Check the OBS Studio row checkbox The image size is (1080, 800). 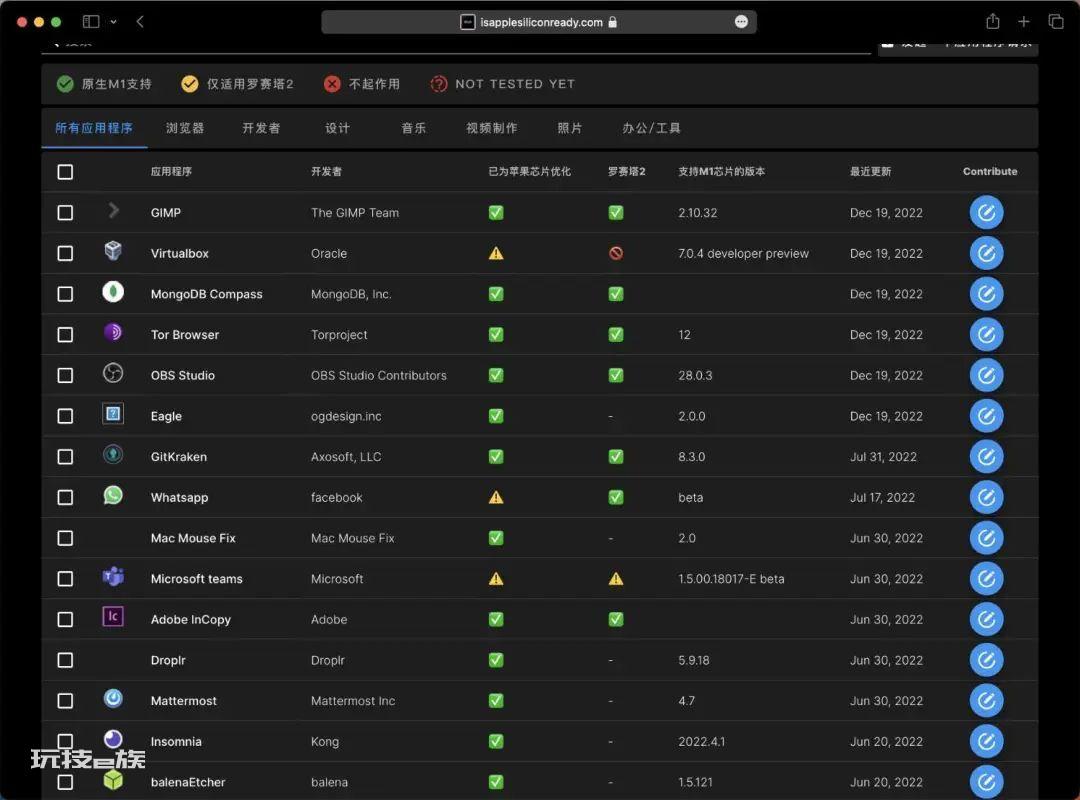pos(65,375)
